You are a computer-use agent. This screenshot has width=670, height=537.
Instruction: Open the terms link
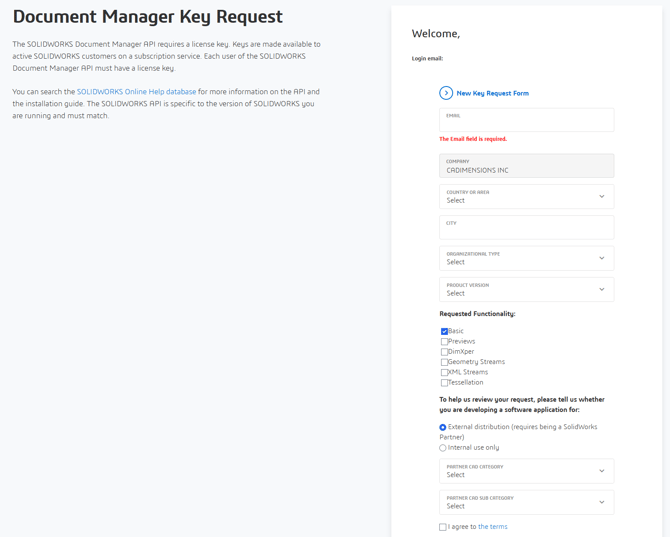(493, 527)
